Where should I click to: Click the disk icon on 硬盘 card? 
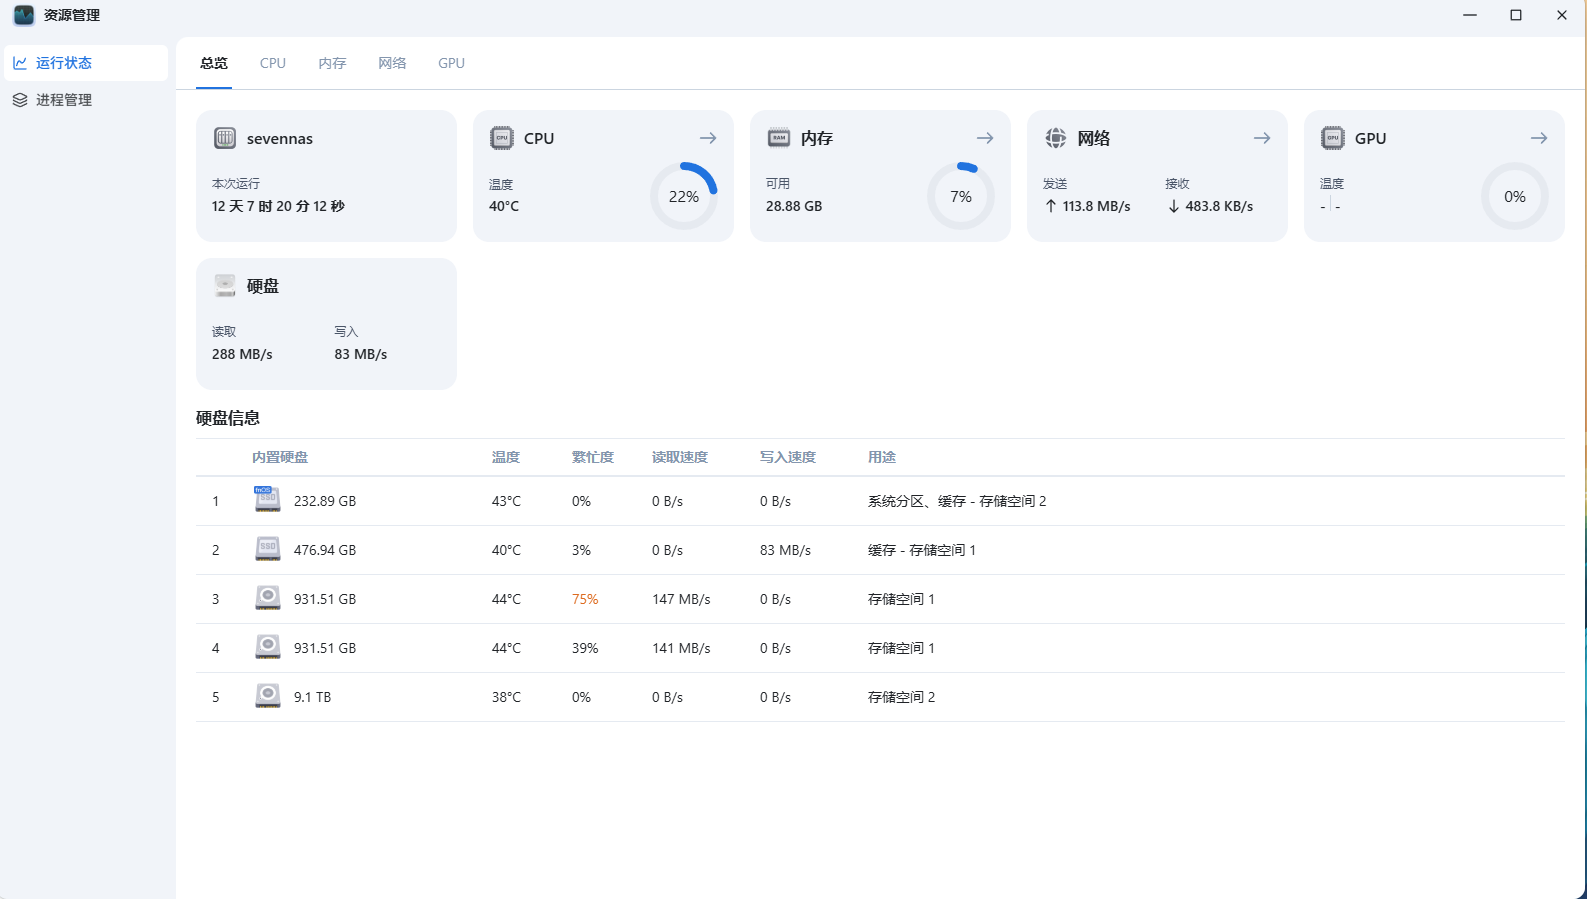pos(225,286)
